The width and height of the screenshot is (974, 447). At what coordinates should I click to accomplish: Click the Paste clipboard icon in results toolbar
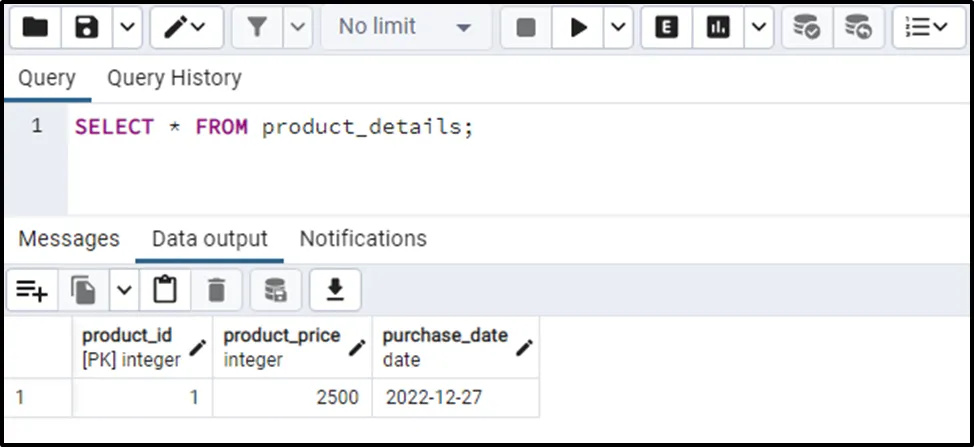coord(165,290)
